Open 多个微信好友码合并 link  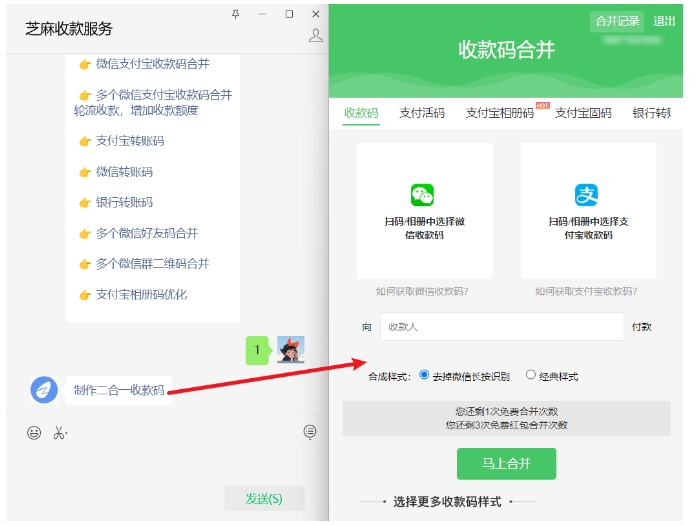(147, 233)
